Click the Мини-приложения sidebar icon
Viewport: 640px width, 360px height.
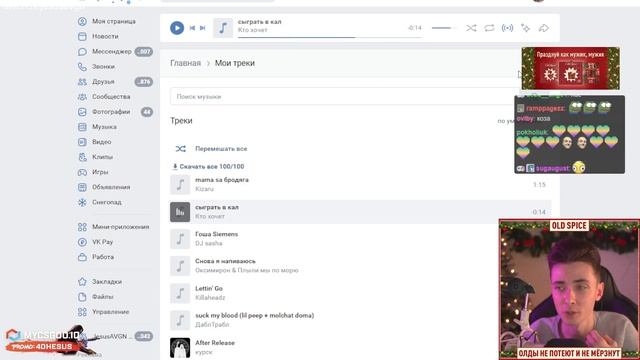pos(82,227)
